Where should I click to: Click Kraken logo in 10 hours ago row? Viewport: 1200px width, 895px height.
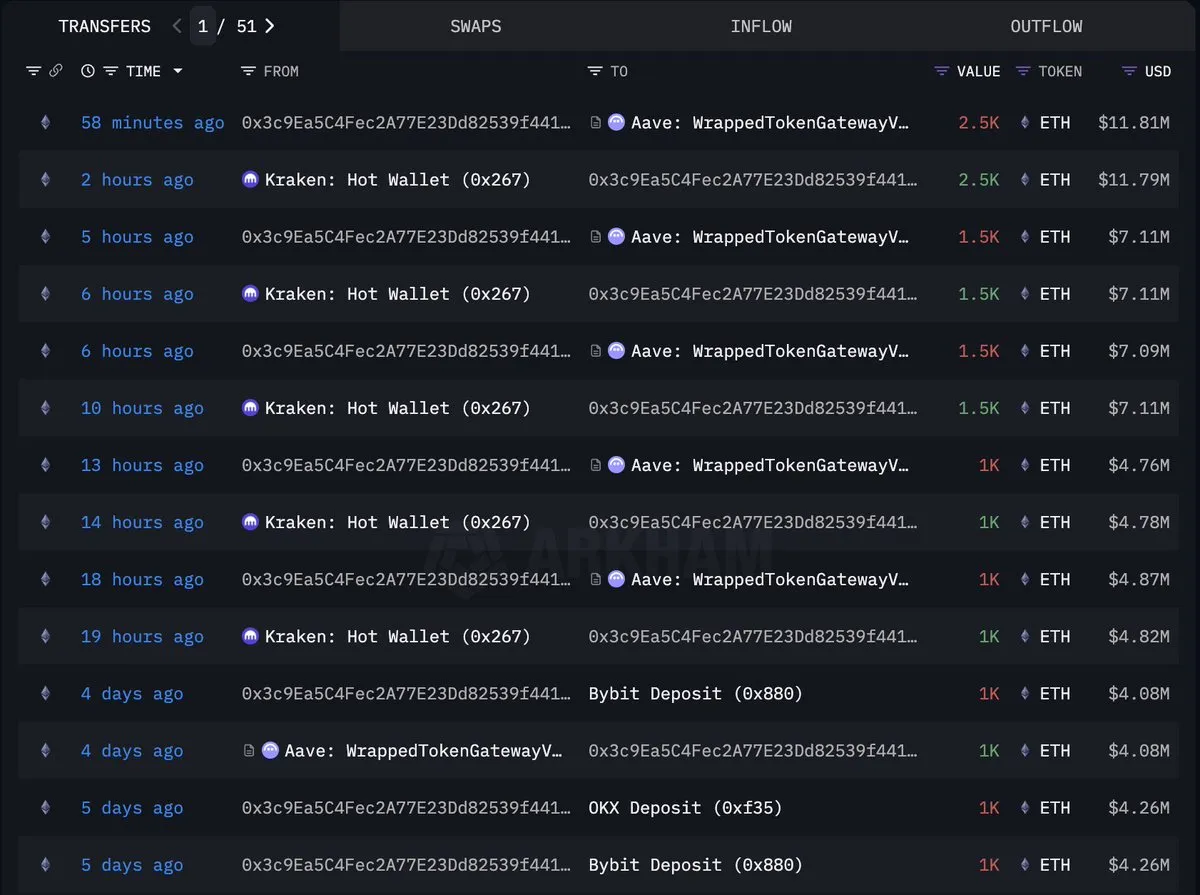[250, 408]
